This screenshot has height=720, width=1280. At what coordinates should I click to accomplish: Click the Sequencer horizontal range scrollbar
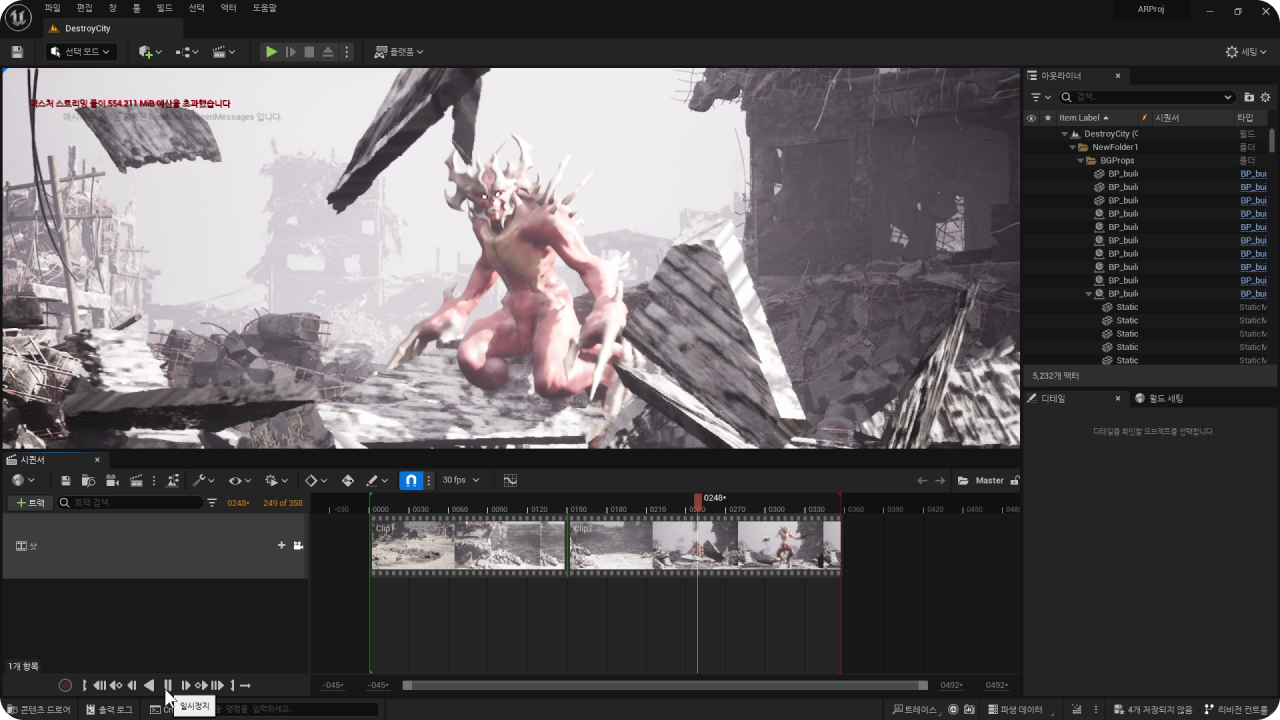click(x=665, y=685)
